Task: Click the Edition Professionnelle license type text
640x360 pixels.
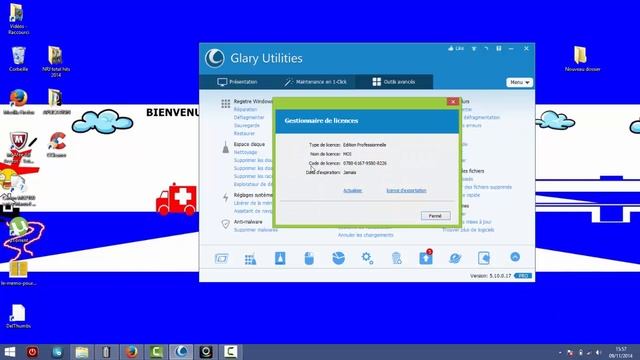Action: (364, 145)
